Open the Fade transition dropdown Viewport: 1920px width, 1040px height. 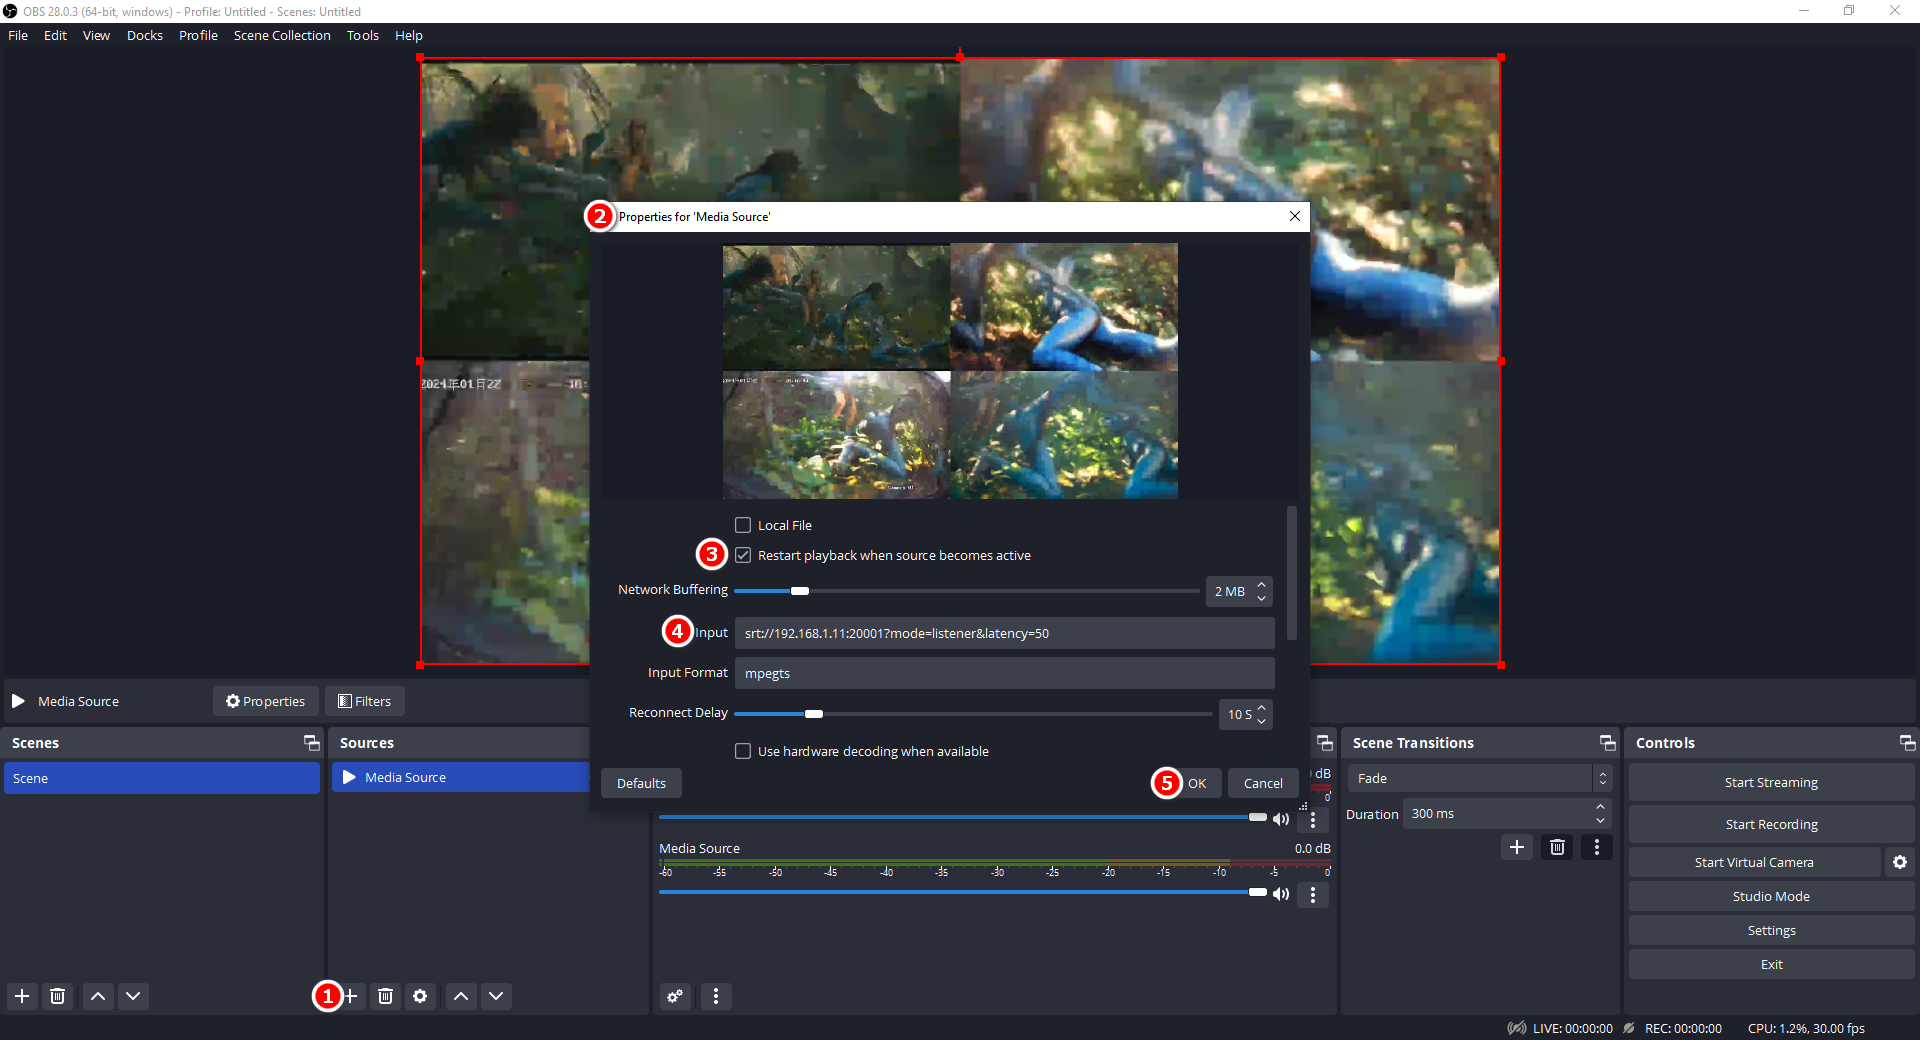click(x=1479, y=778)
